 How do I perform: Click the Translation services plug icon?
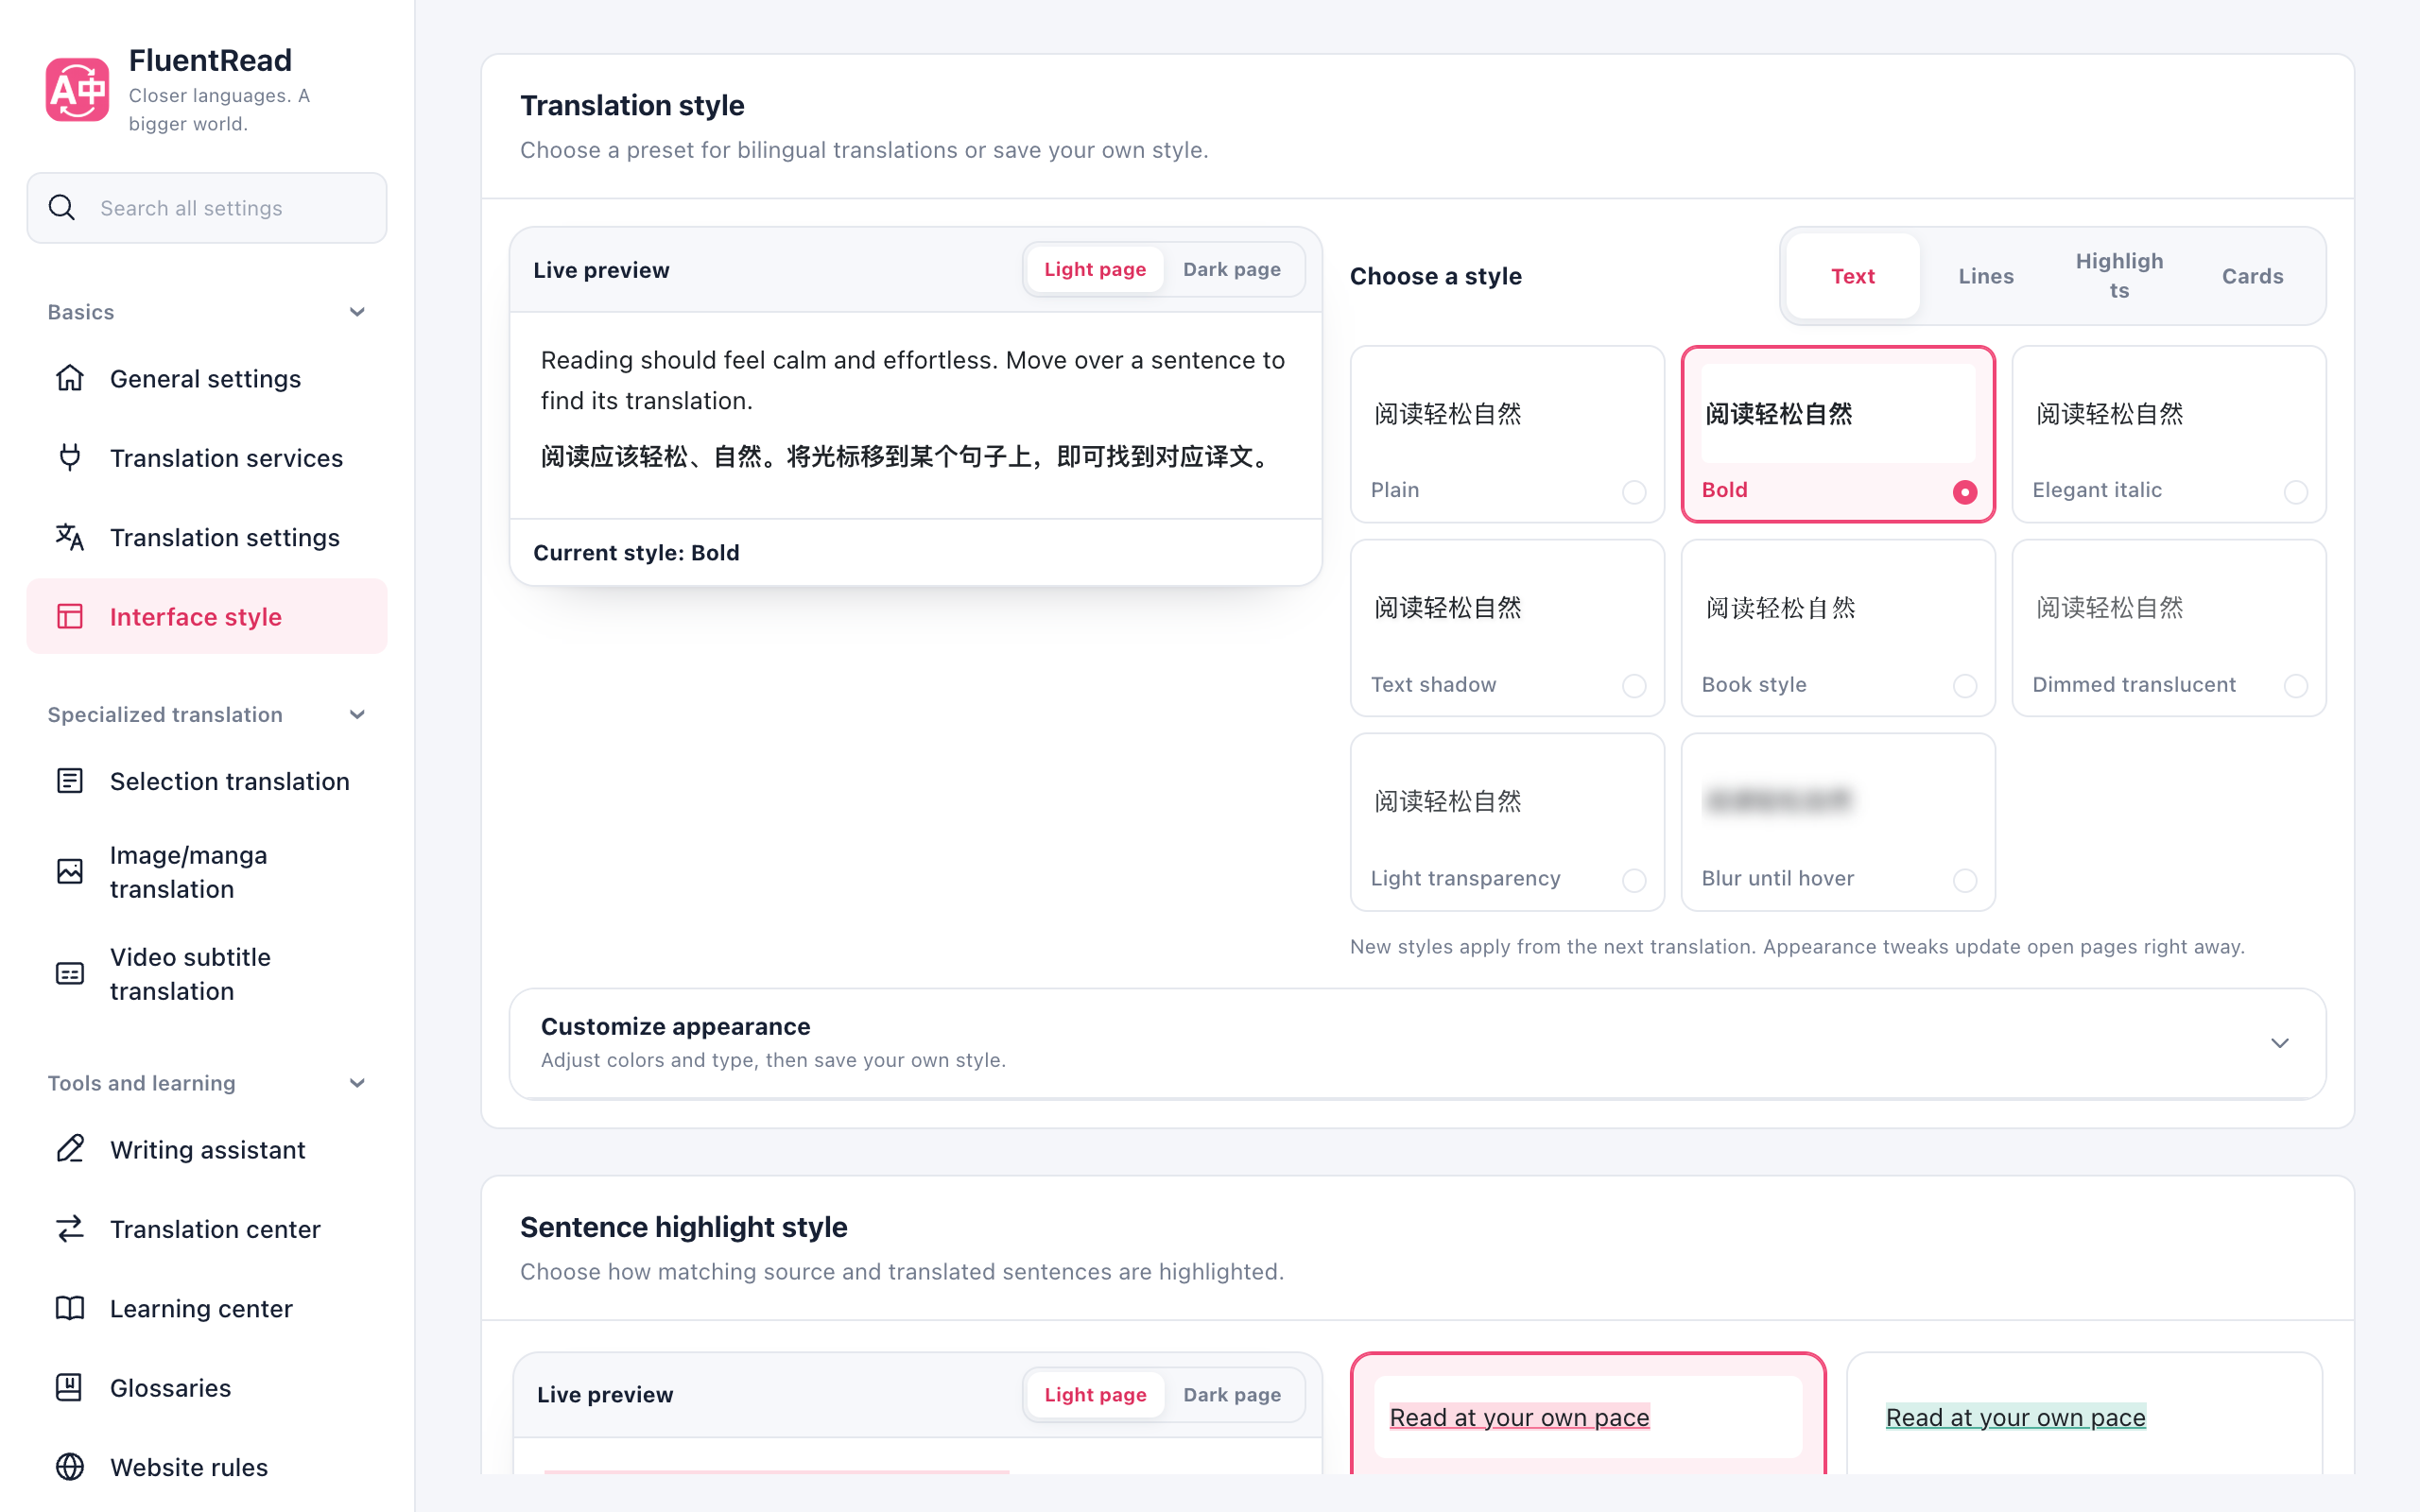point(70,457)
